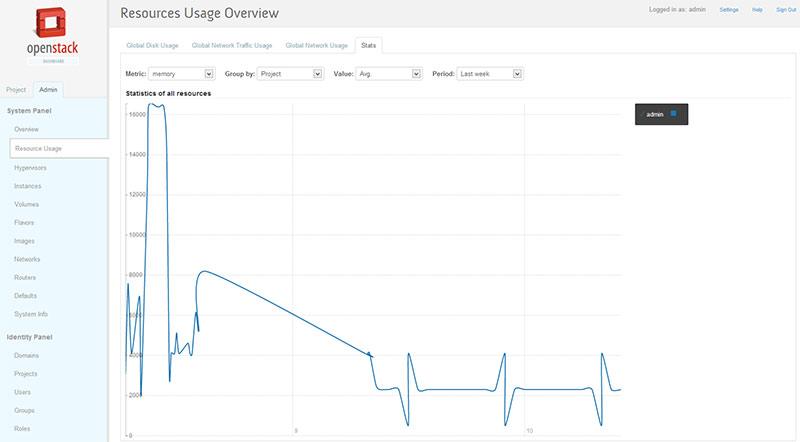Screen dimensions: 800x442
Task: Open Images in the sidebar
Action: 24,241
